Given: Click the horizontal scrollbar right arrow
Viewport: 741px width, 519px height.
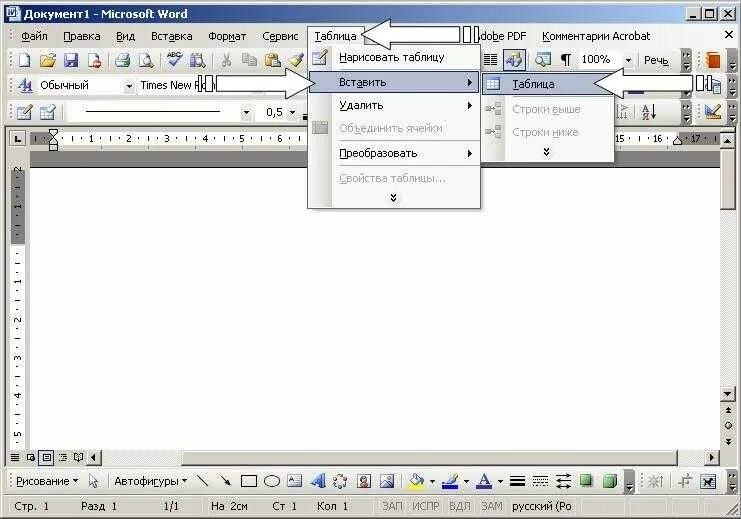Looking at the screenshot, I should 712,458.
